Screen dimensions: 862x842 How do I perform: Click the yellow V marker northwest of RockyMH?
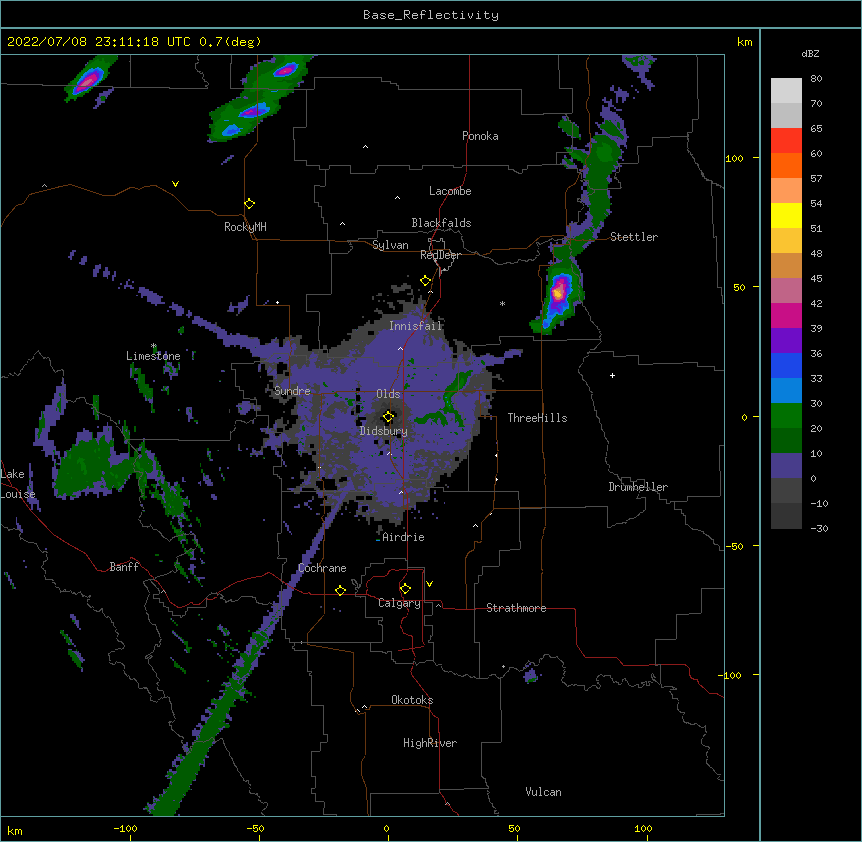point(175,184)
